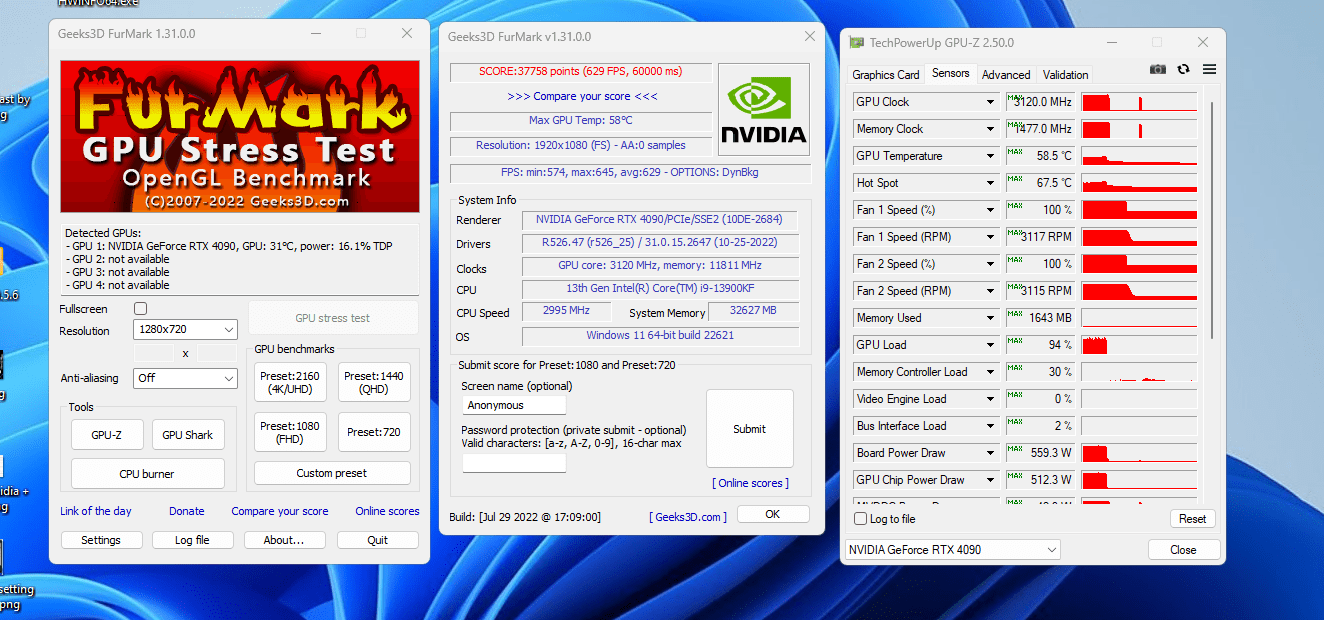
Task: Open the Validation tab in GPU-Z
Action: (1065, 75)
